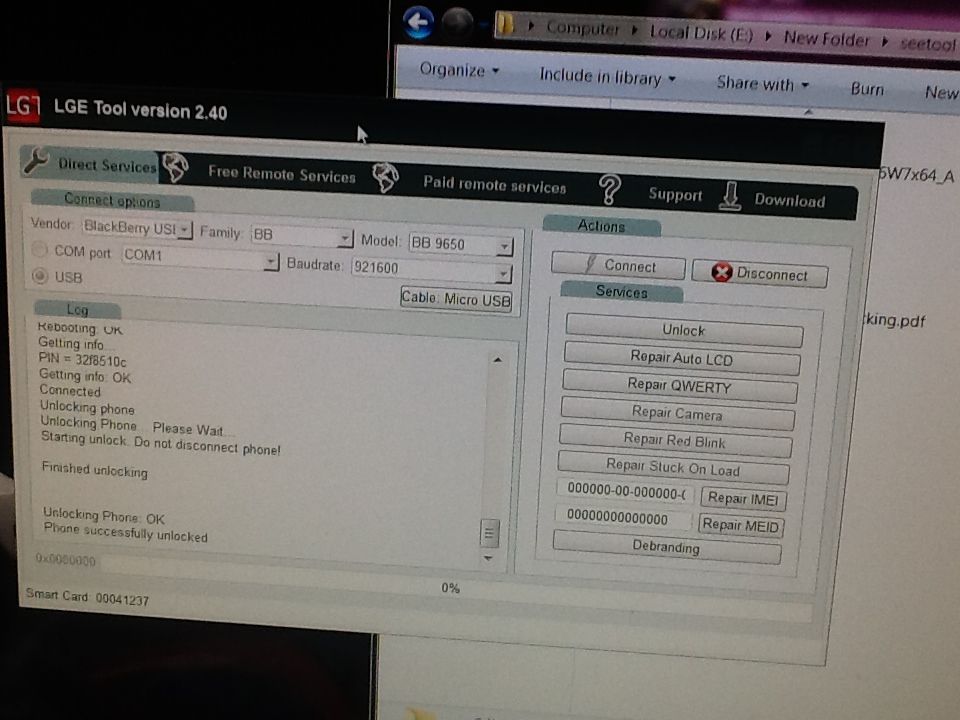Click the IMEI input field
This screenshot has height=720, width=960.
[x=626, y=490]
